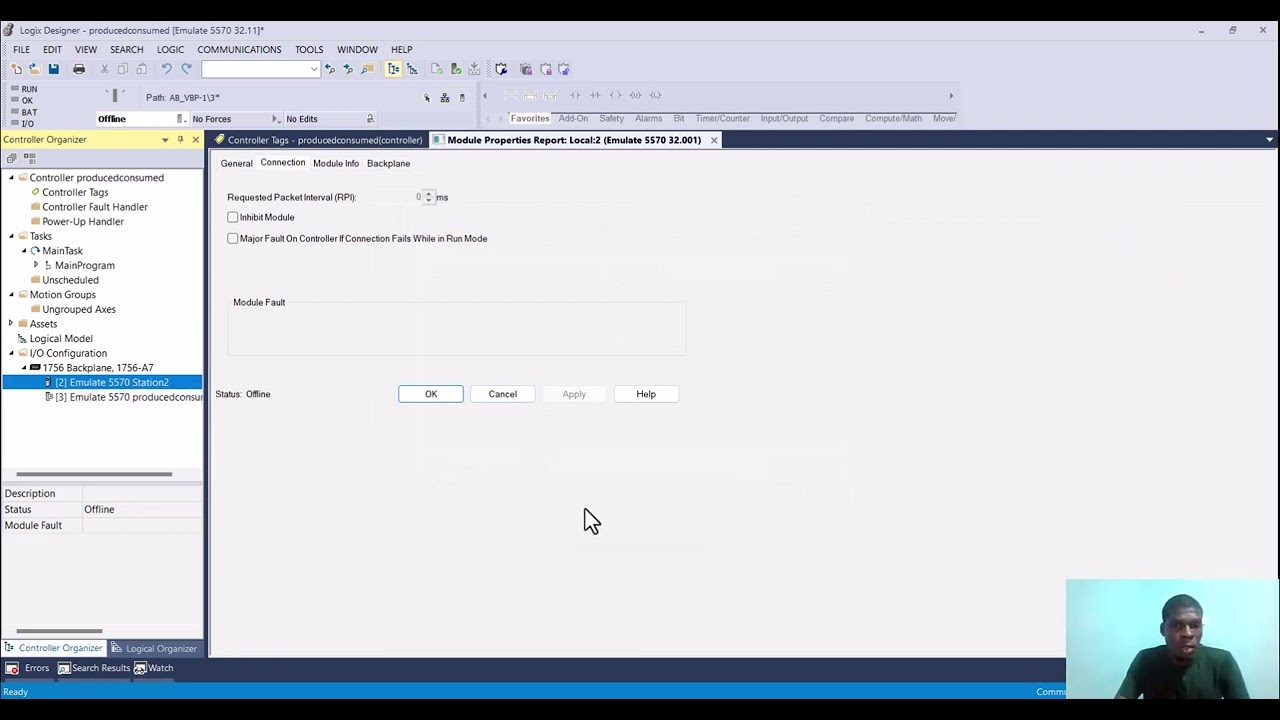The width and height of the screenshot is (1280, 720).
Task: Select the Logical Model tree item
Action: 61,339
